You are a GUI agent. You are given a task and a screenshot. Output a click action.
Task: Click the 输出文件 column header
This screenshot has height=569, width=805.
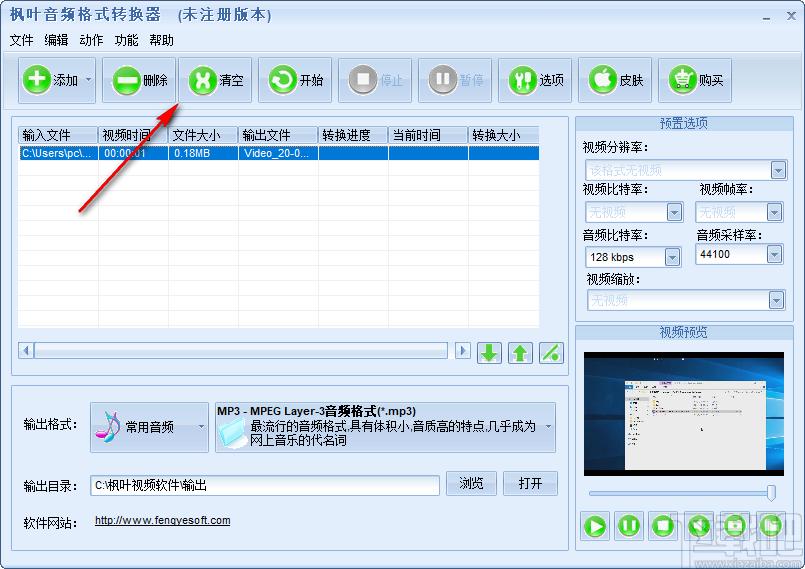(278, 135)
